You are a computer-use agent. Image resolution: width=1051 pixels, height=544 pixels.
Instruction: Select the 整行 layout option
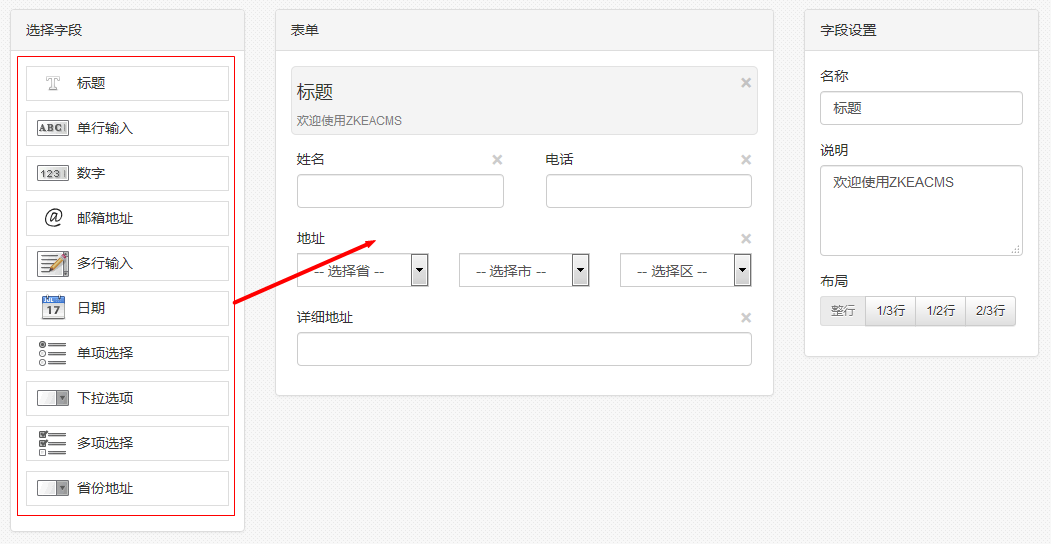coord(843,311)
